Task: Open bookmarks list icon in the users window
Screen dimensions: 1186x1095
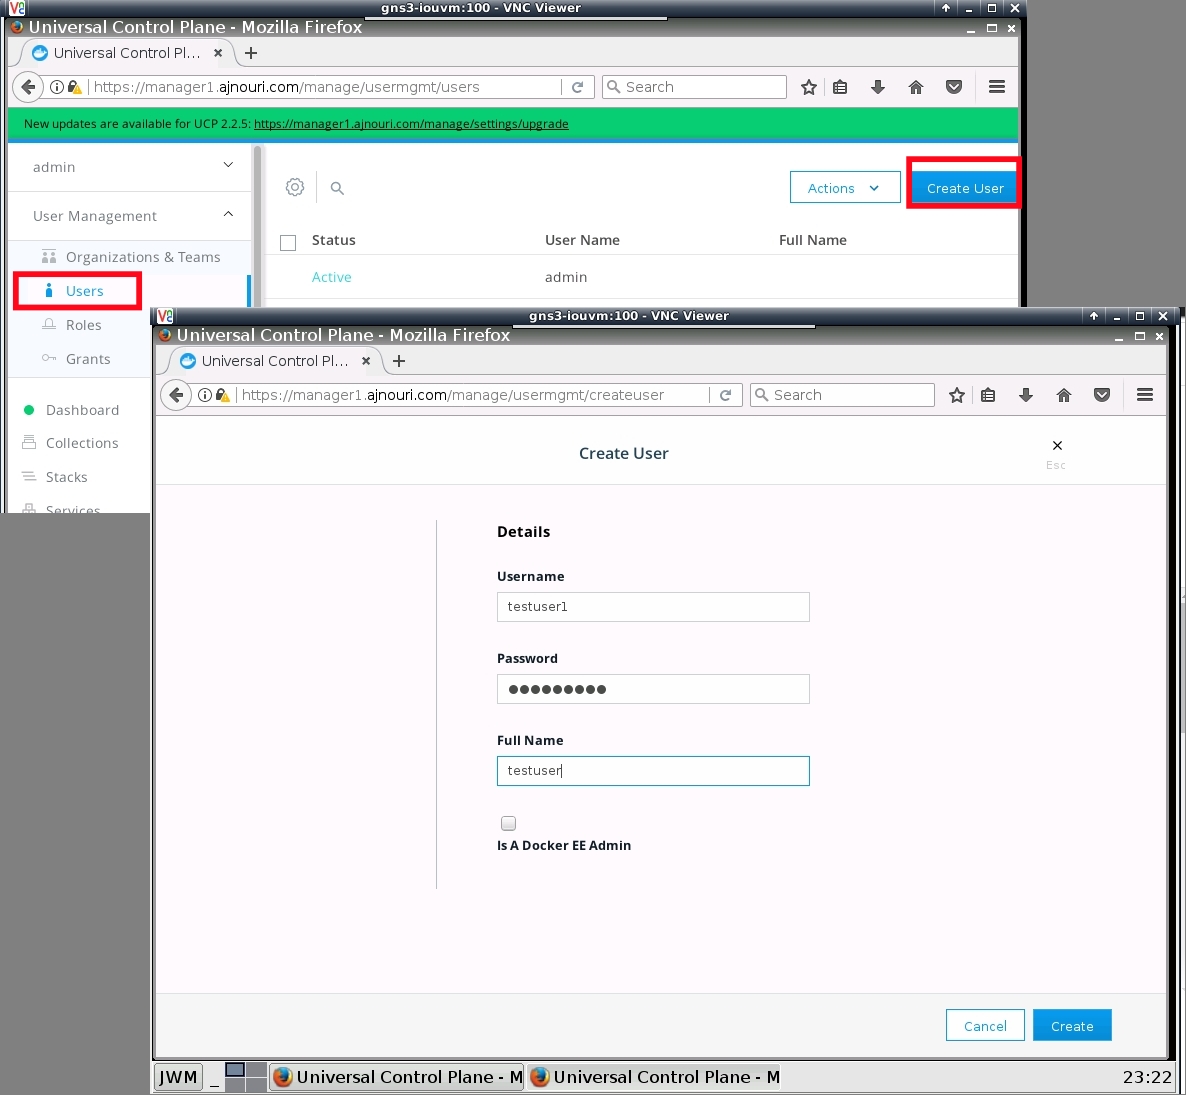Action: click(x=840, y=87)
